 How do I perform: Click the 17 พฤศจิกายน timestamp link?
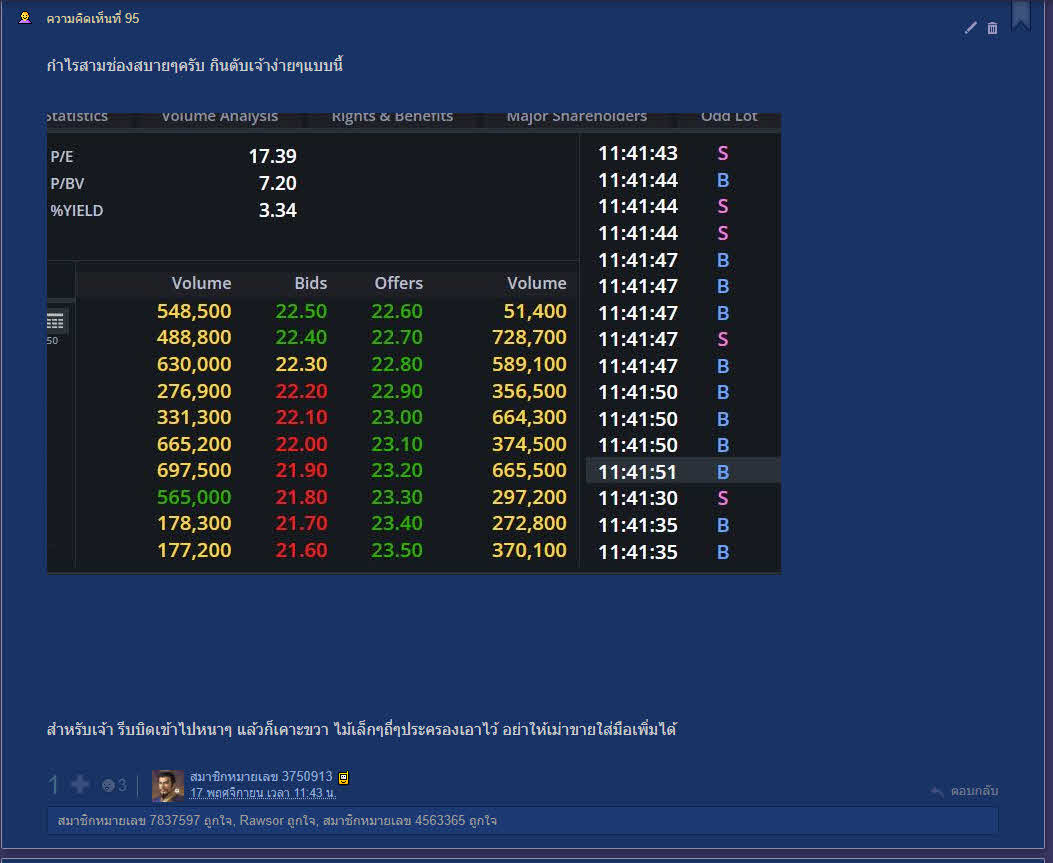click(x=263, y=792)
